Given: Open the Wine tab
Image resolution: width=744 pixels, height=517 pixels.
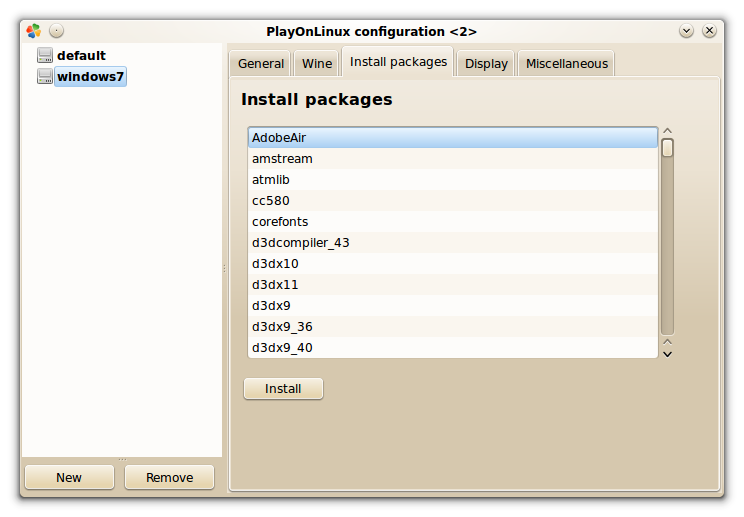Looking at the screenshot, I should 317,64.
